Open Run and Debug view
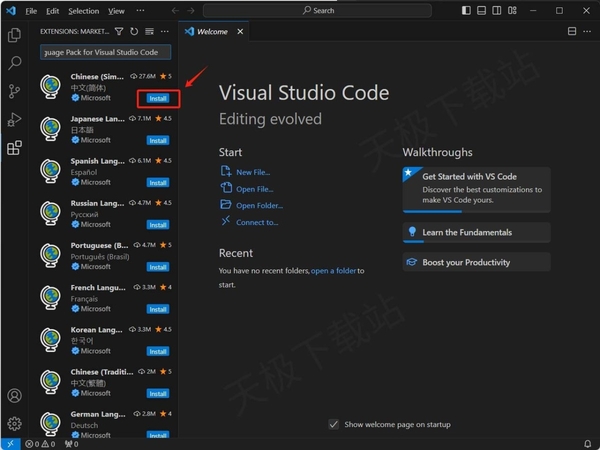 coord(14,119)
